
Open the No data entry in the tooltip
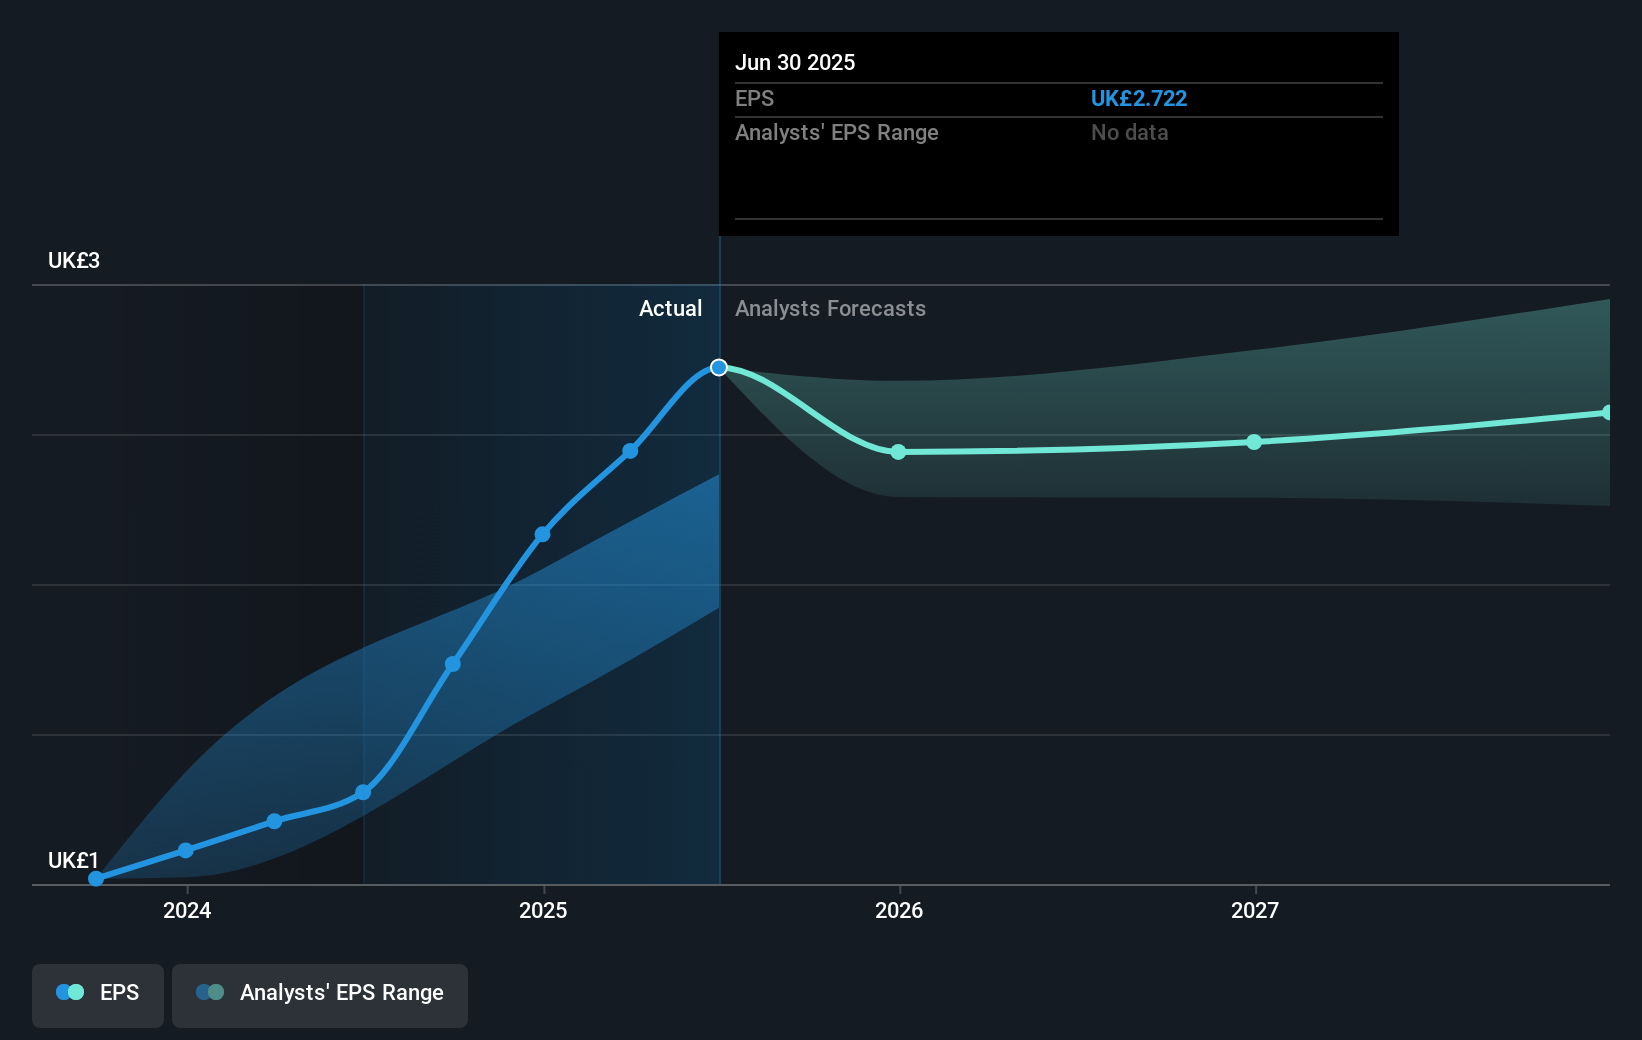(x=1129, y=132)
